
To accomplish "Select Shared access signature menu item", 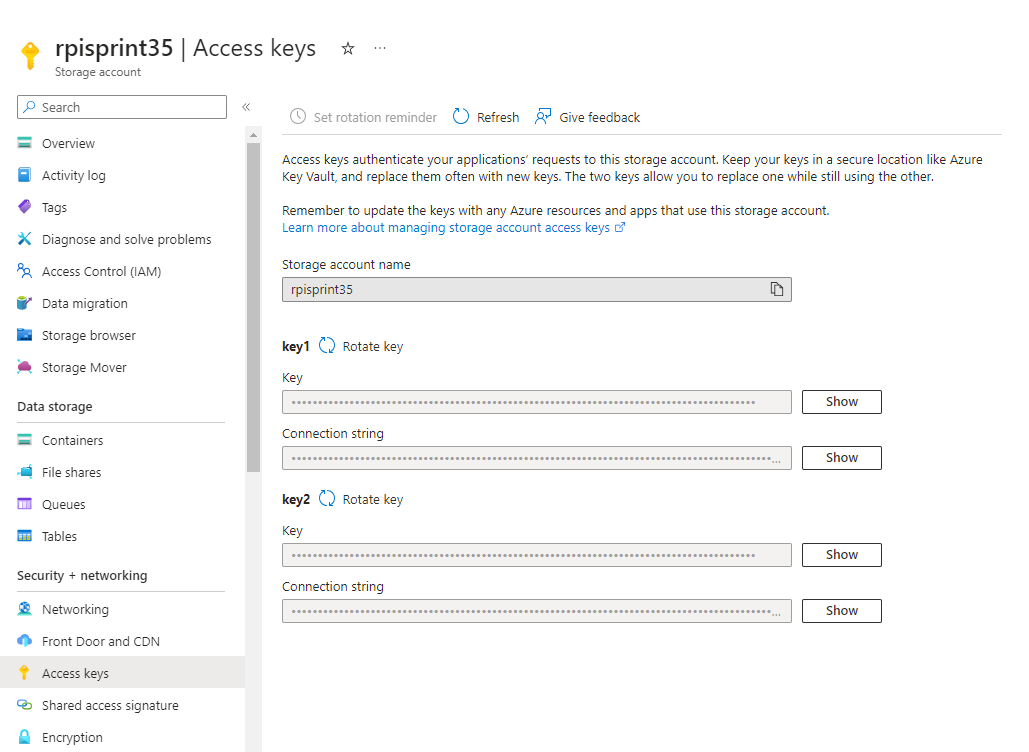I will (110, 705).
